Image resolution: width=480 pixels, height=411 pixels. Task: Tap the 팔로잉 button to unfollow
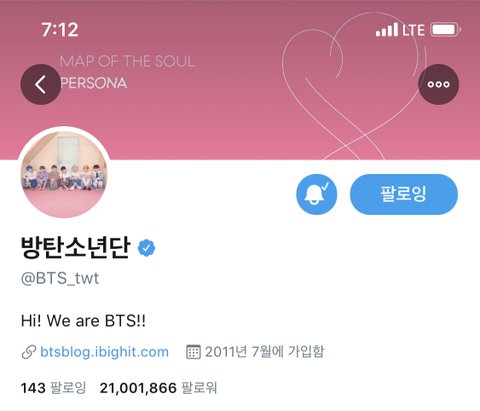404,194
